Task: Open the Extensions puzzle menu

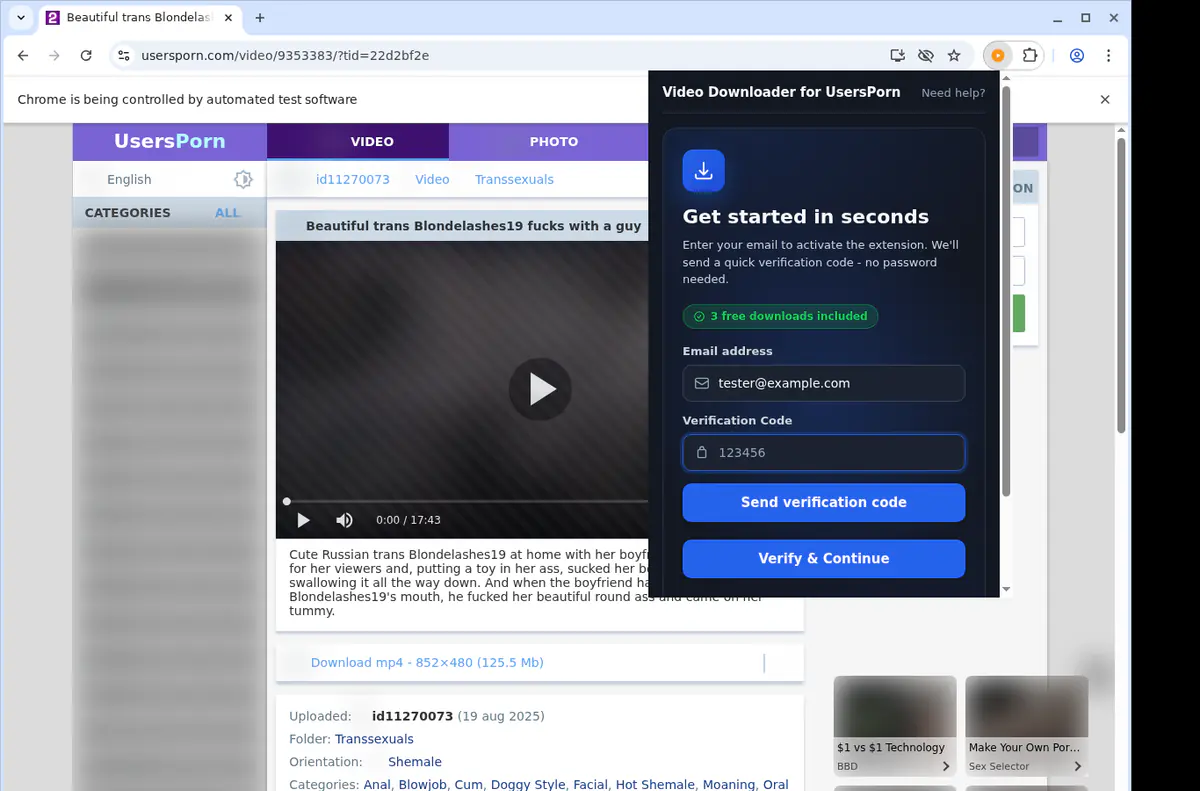Action: pos(1030,56)
